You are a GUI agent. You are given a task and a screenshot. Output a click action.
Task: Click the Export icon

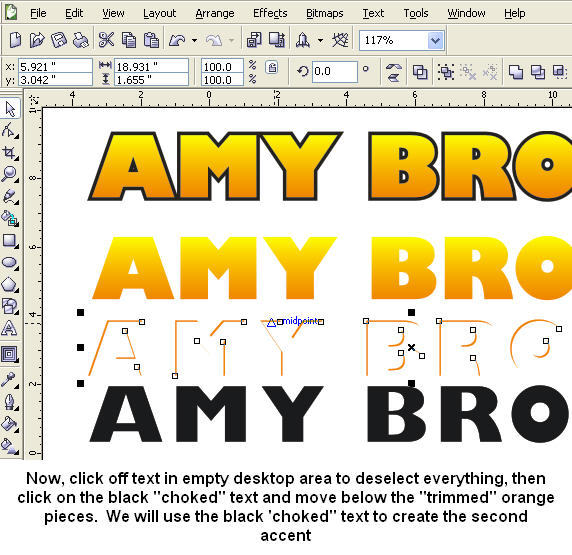point(277,40)
